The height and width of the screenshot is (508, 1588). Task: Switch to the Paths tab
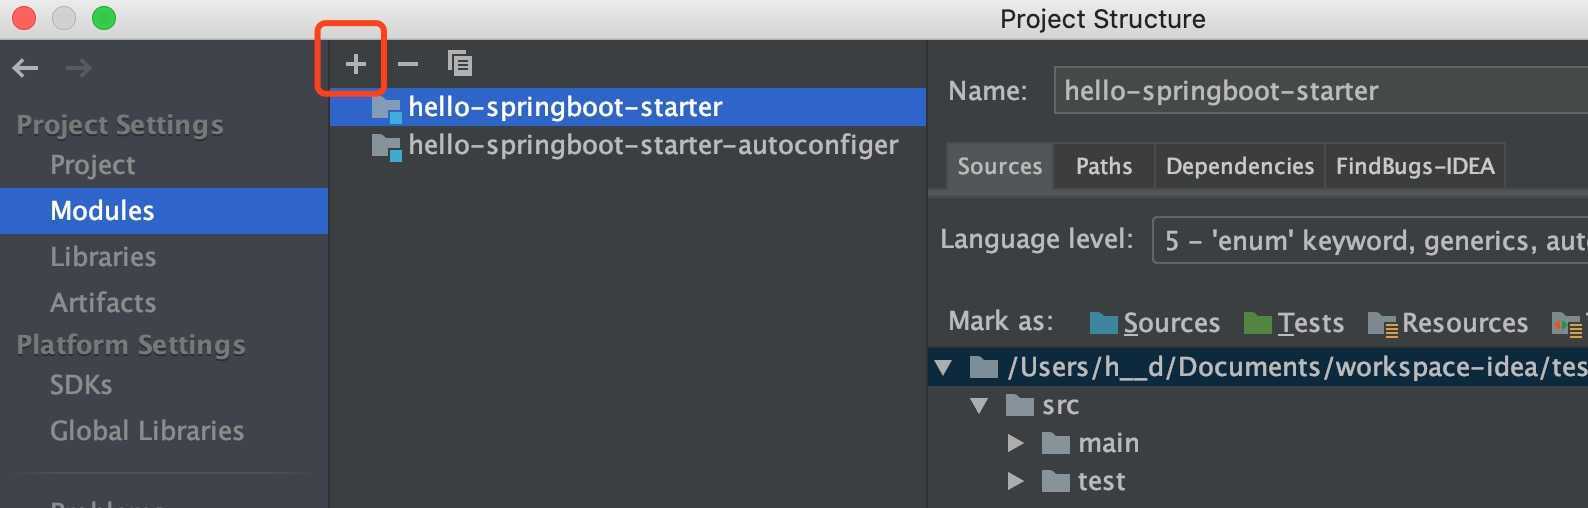click(1104, 166)
